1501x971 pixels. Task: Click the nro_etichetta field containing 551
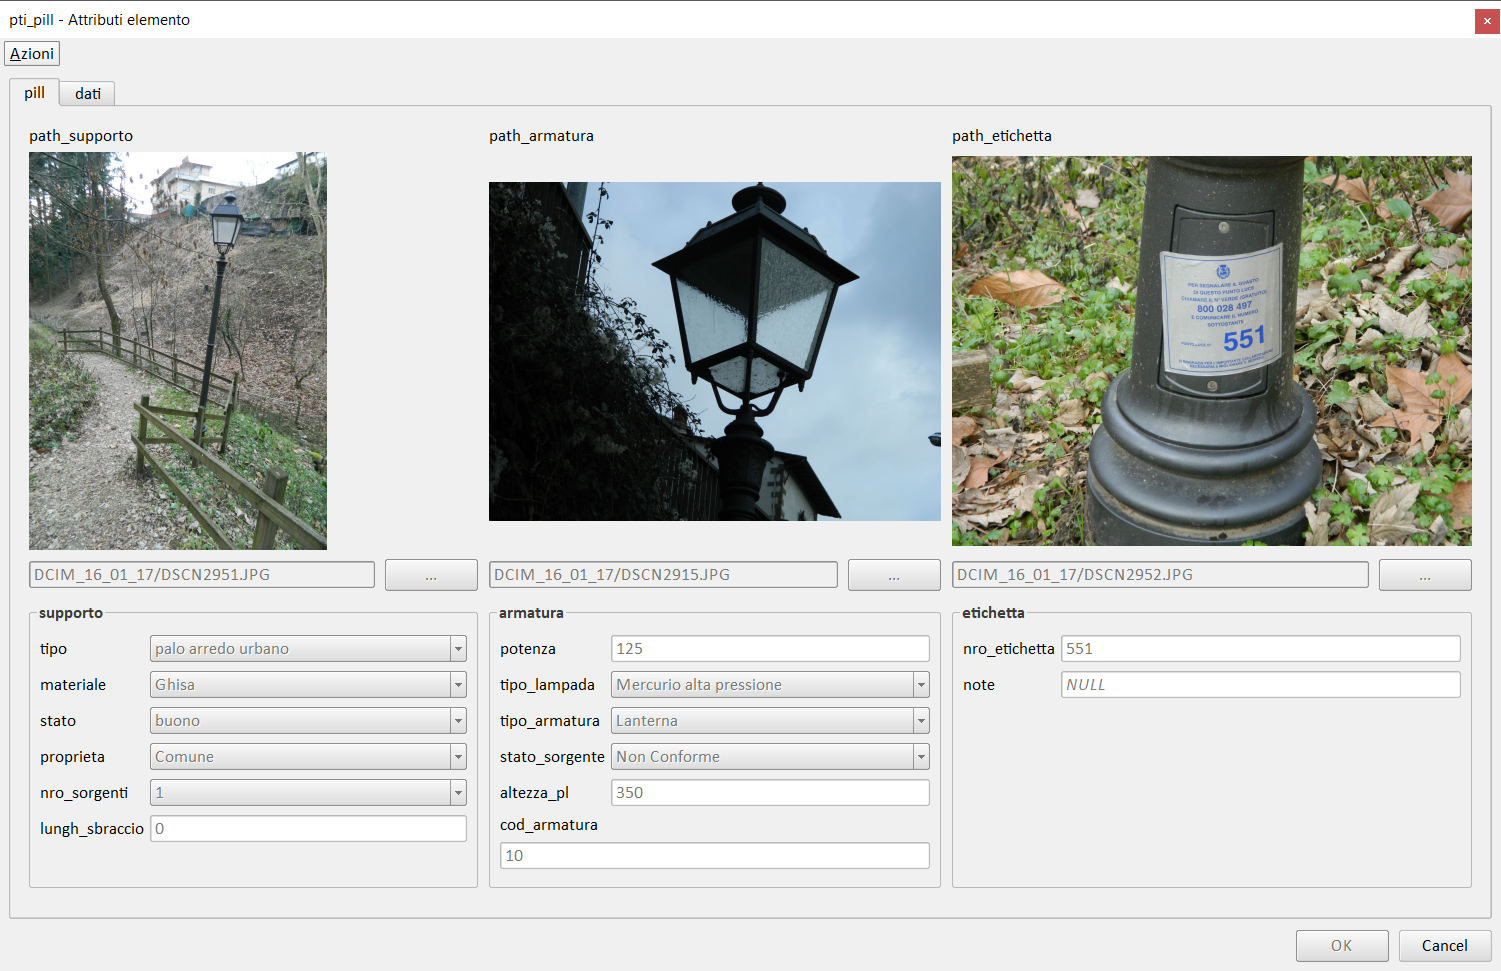click(1260, 649)
